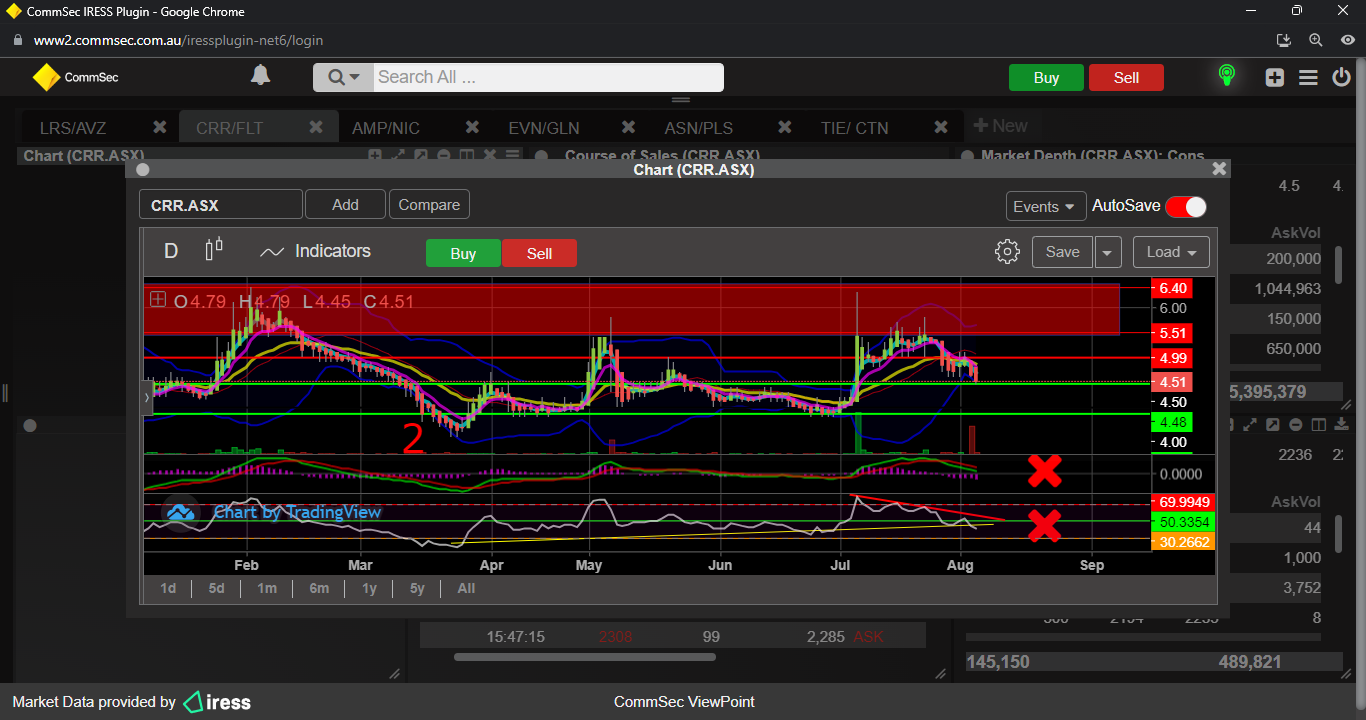This screenshot has height=720, width=1366.
Task: Open chart settings gear
Action: tap(1007, 251)
